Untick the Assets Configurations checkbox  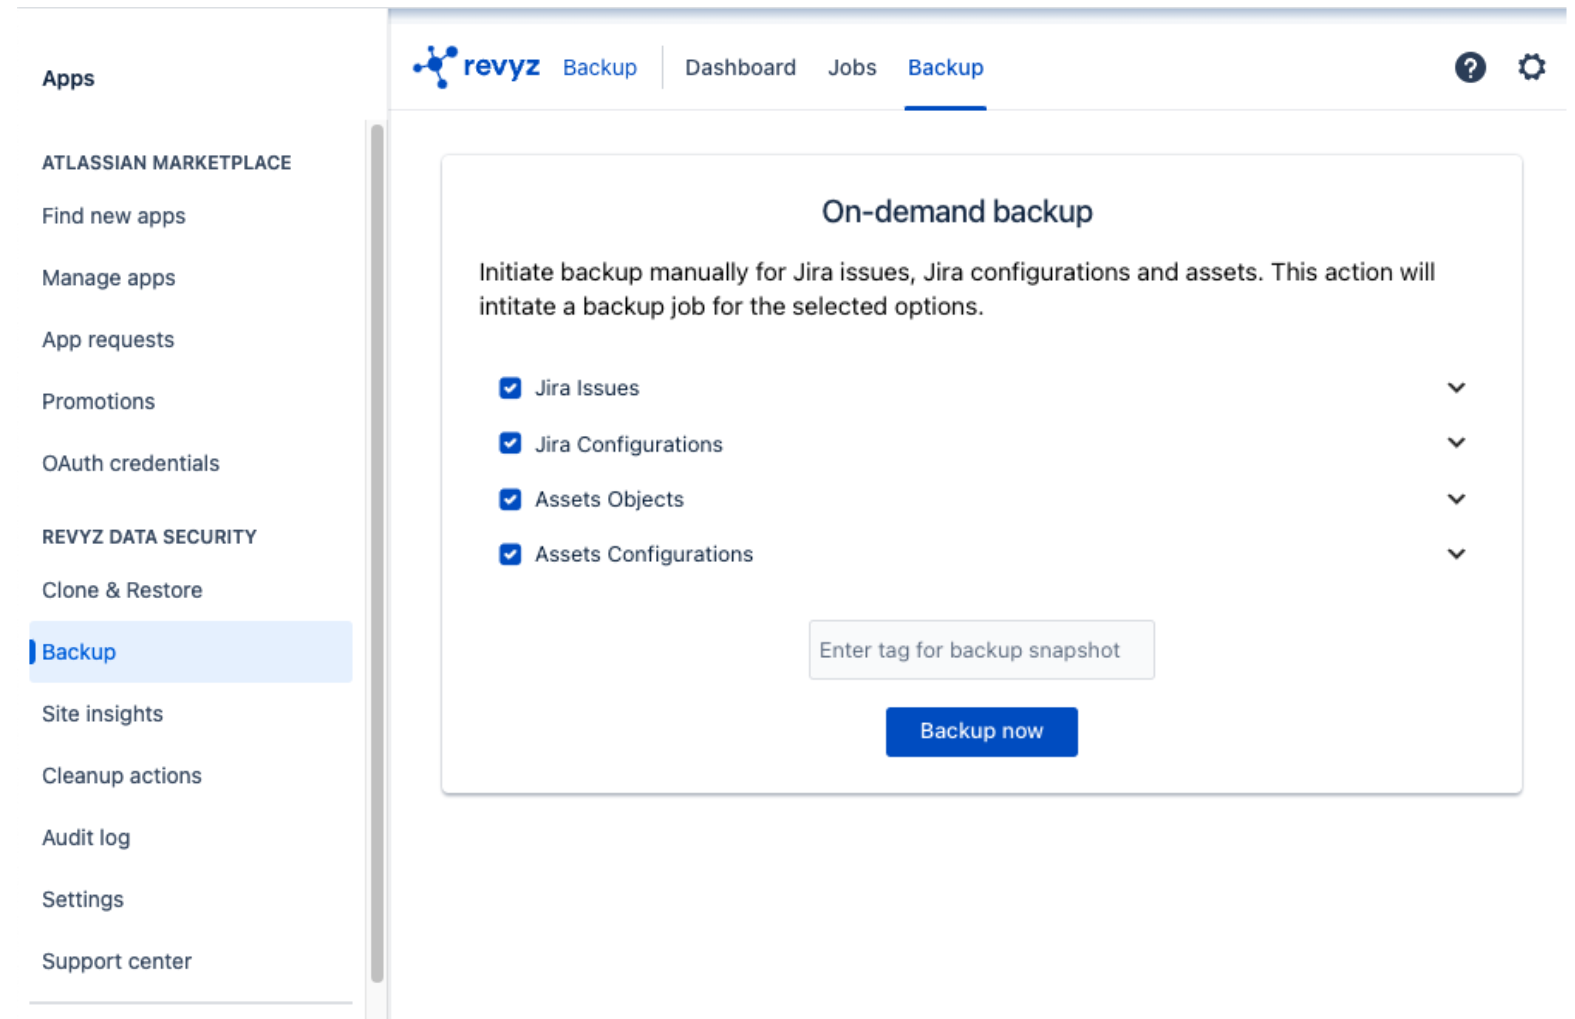(510, 554)
